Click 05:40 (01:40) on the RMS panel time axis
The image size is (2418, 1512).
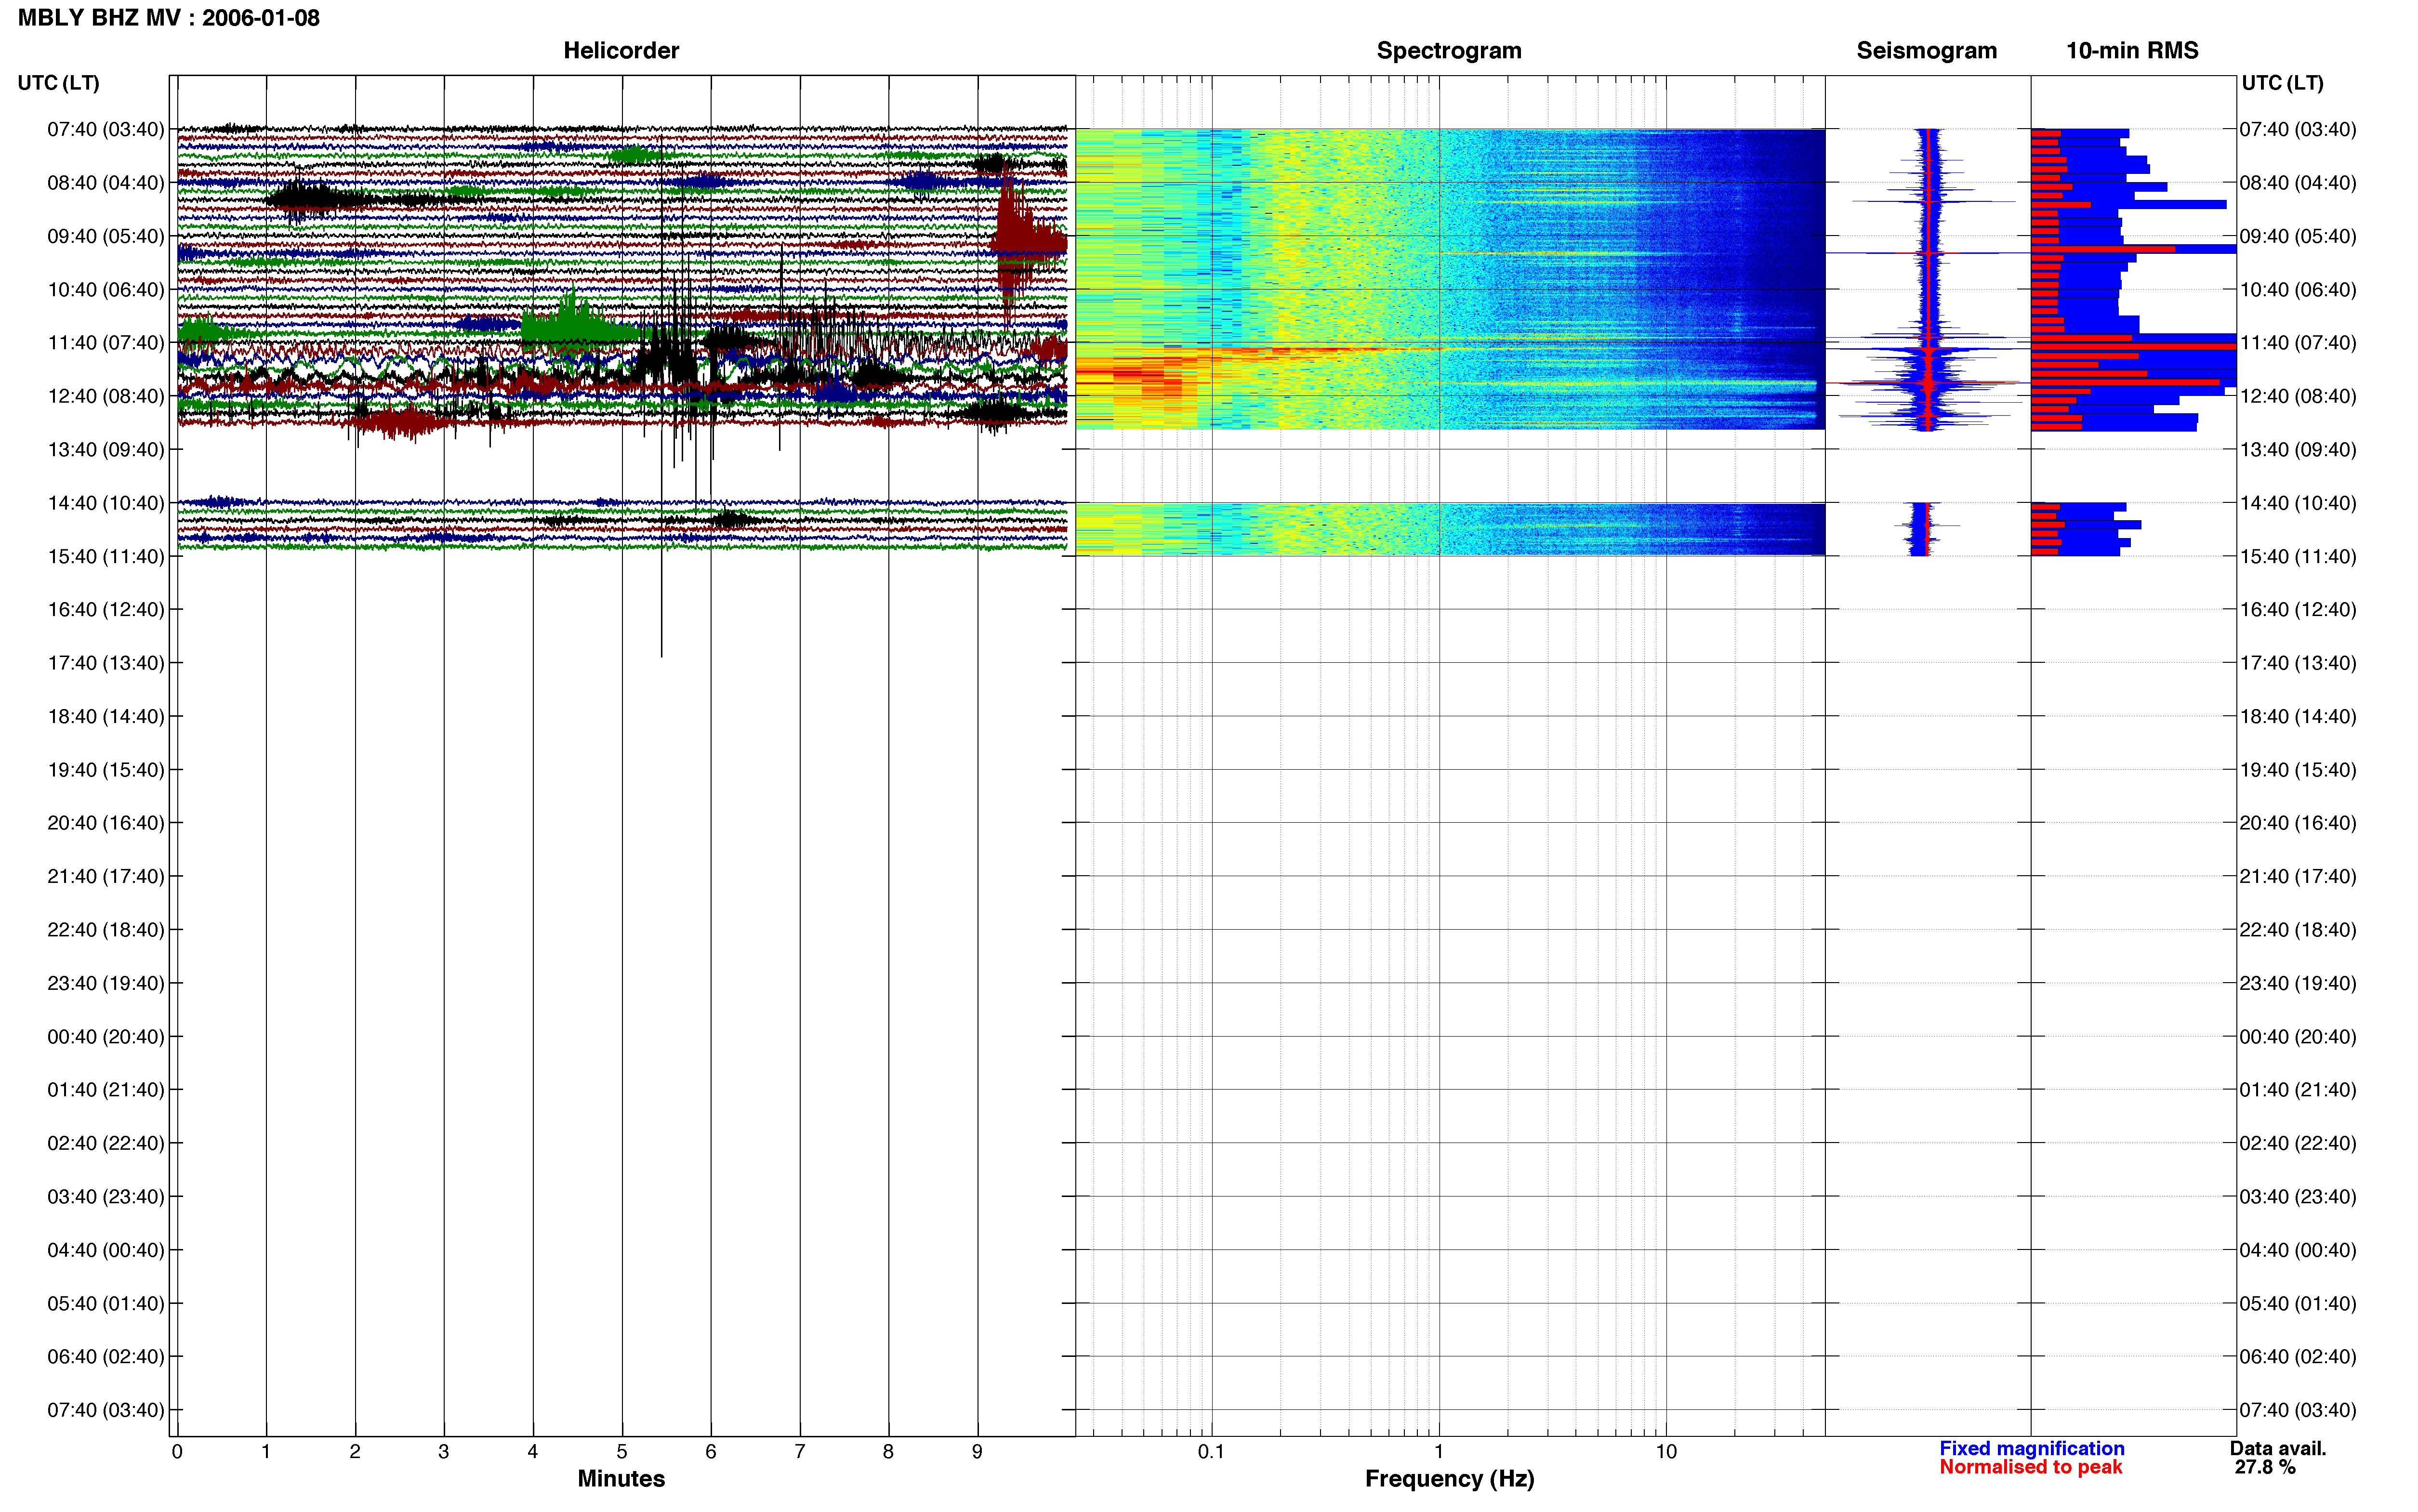[2298, 1304]
